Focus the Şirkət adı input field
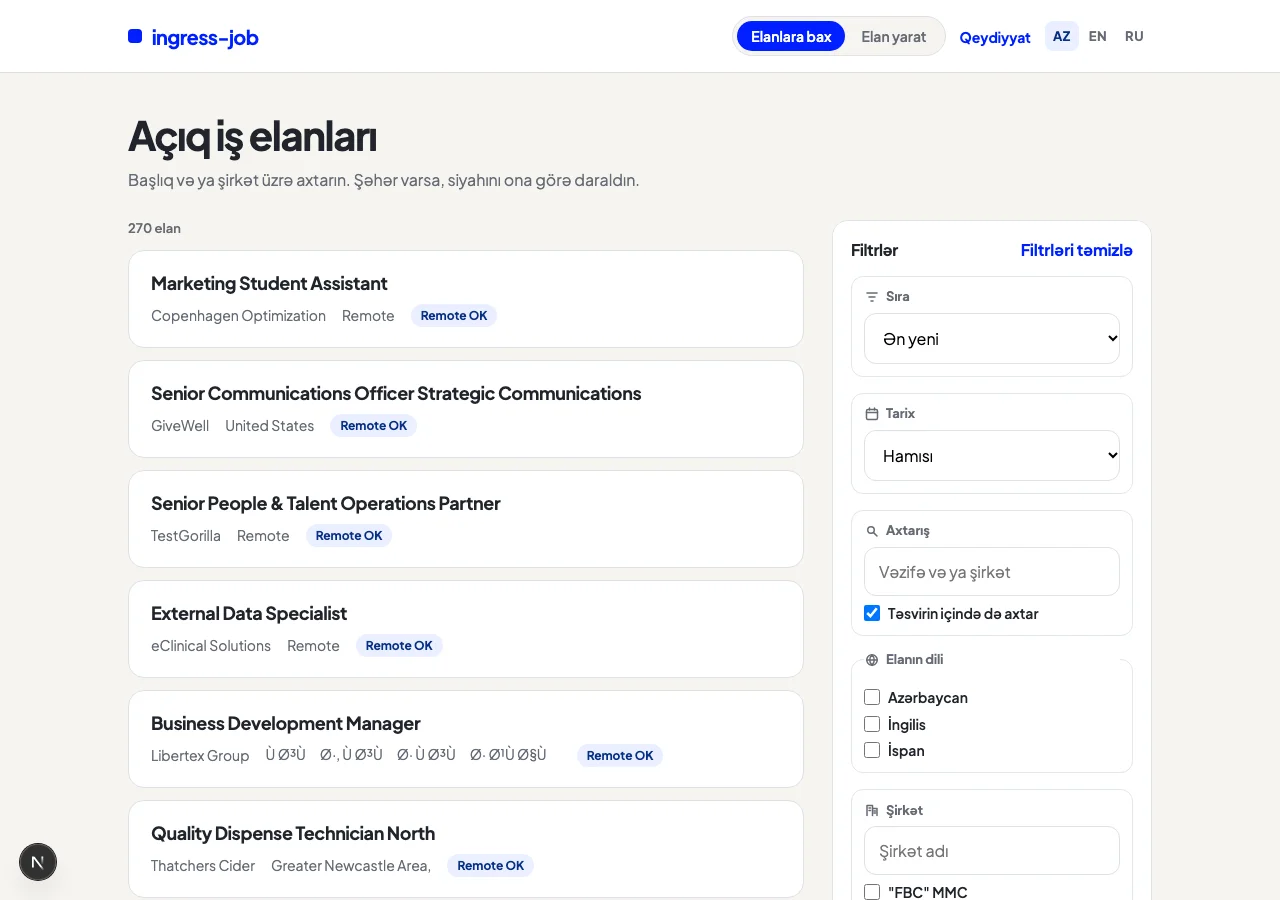This screenshot has height=900, width=1280. 992,851
